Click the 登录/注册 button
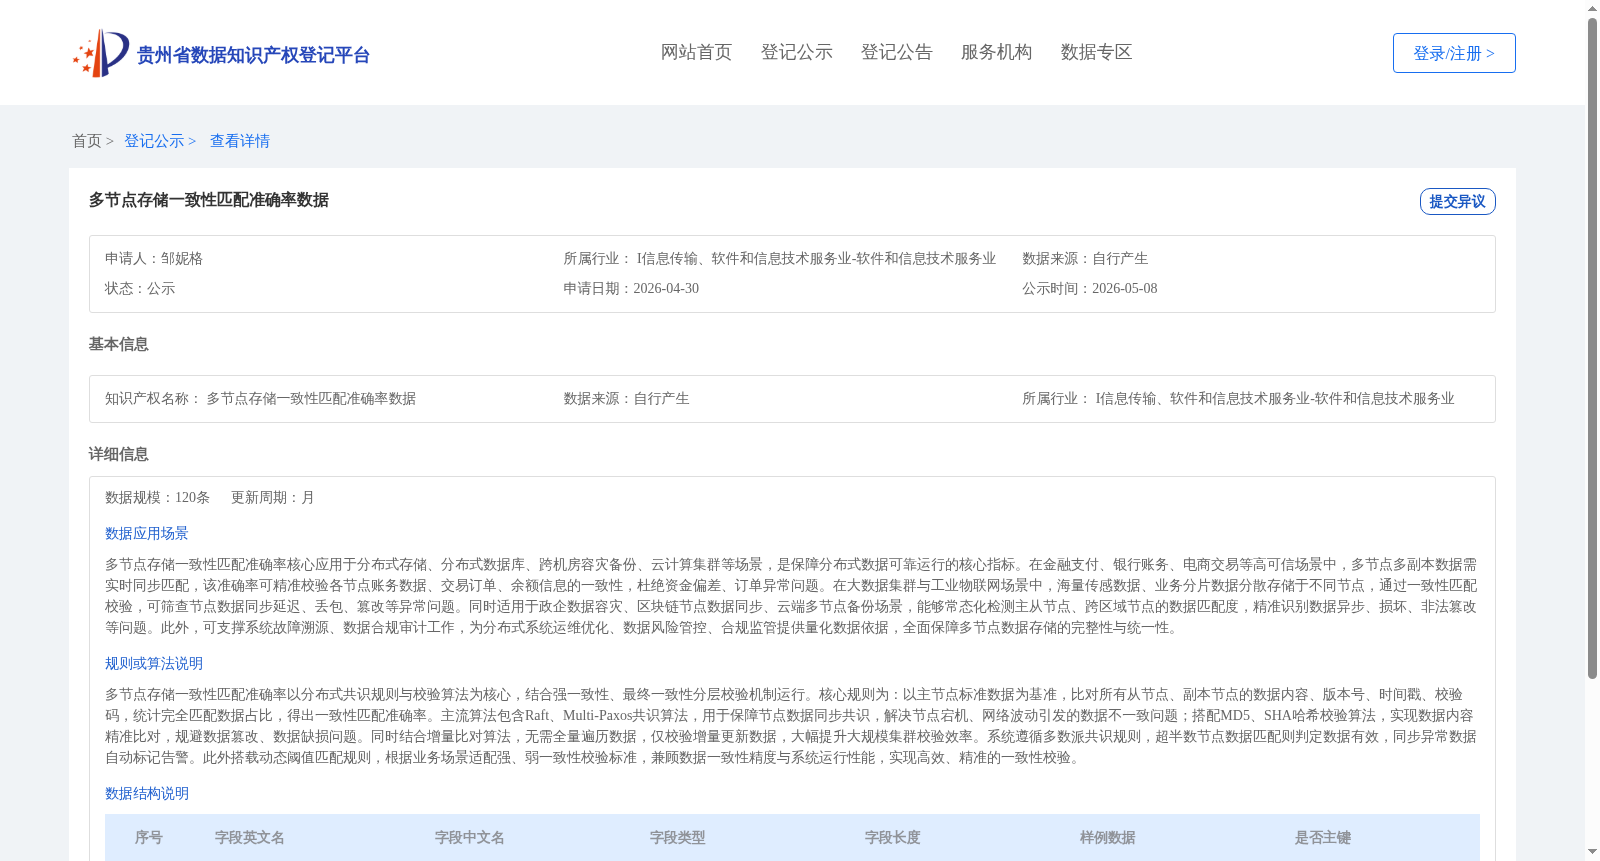This screenshot has width=1600, height=861. (1454, 53)
